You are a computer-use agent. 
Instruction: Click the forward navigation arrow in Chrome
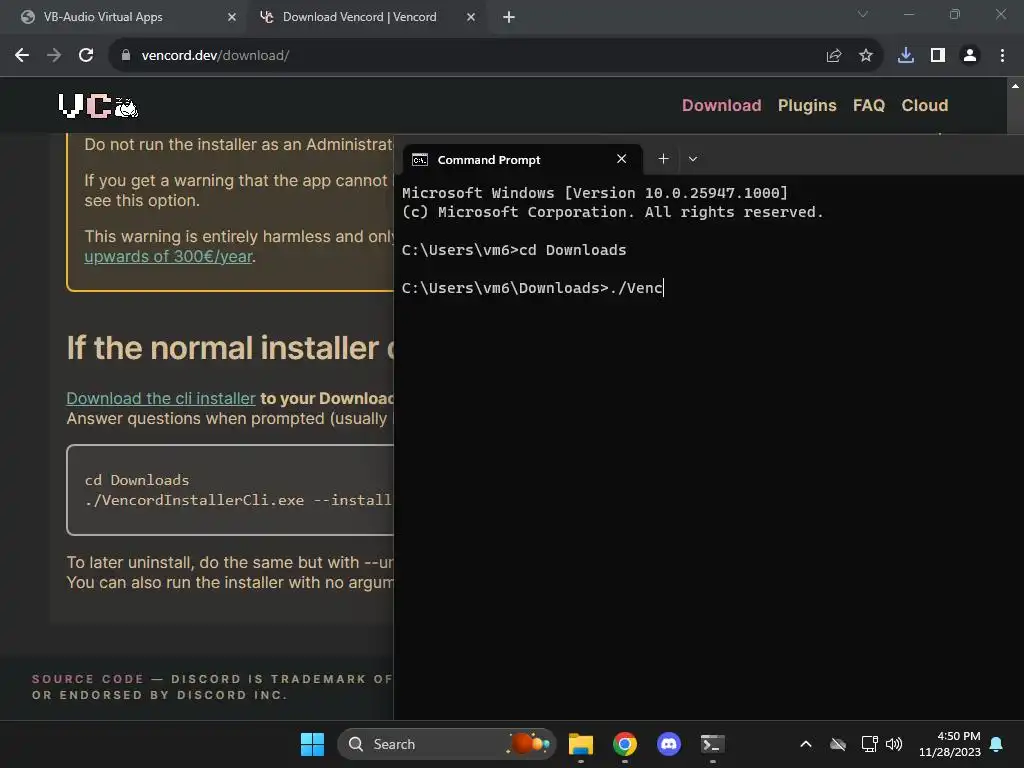pyautogui.click(x=54, y=56)
